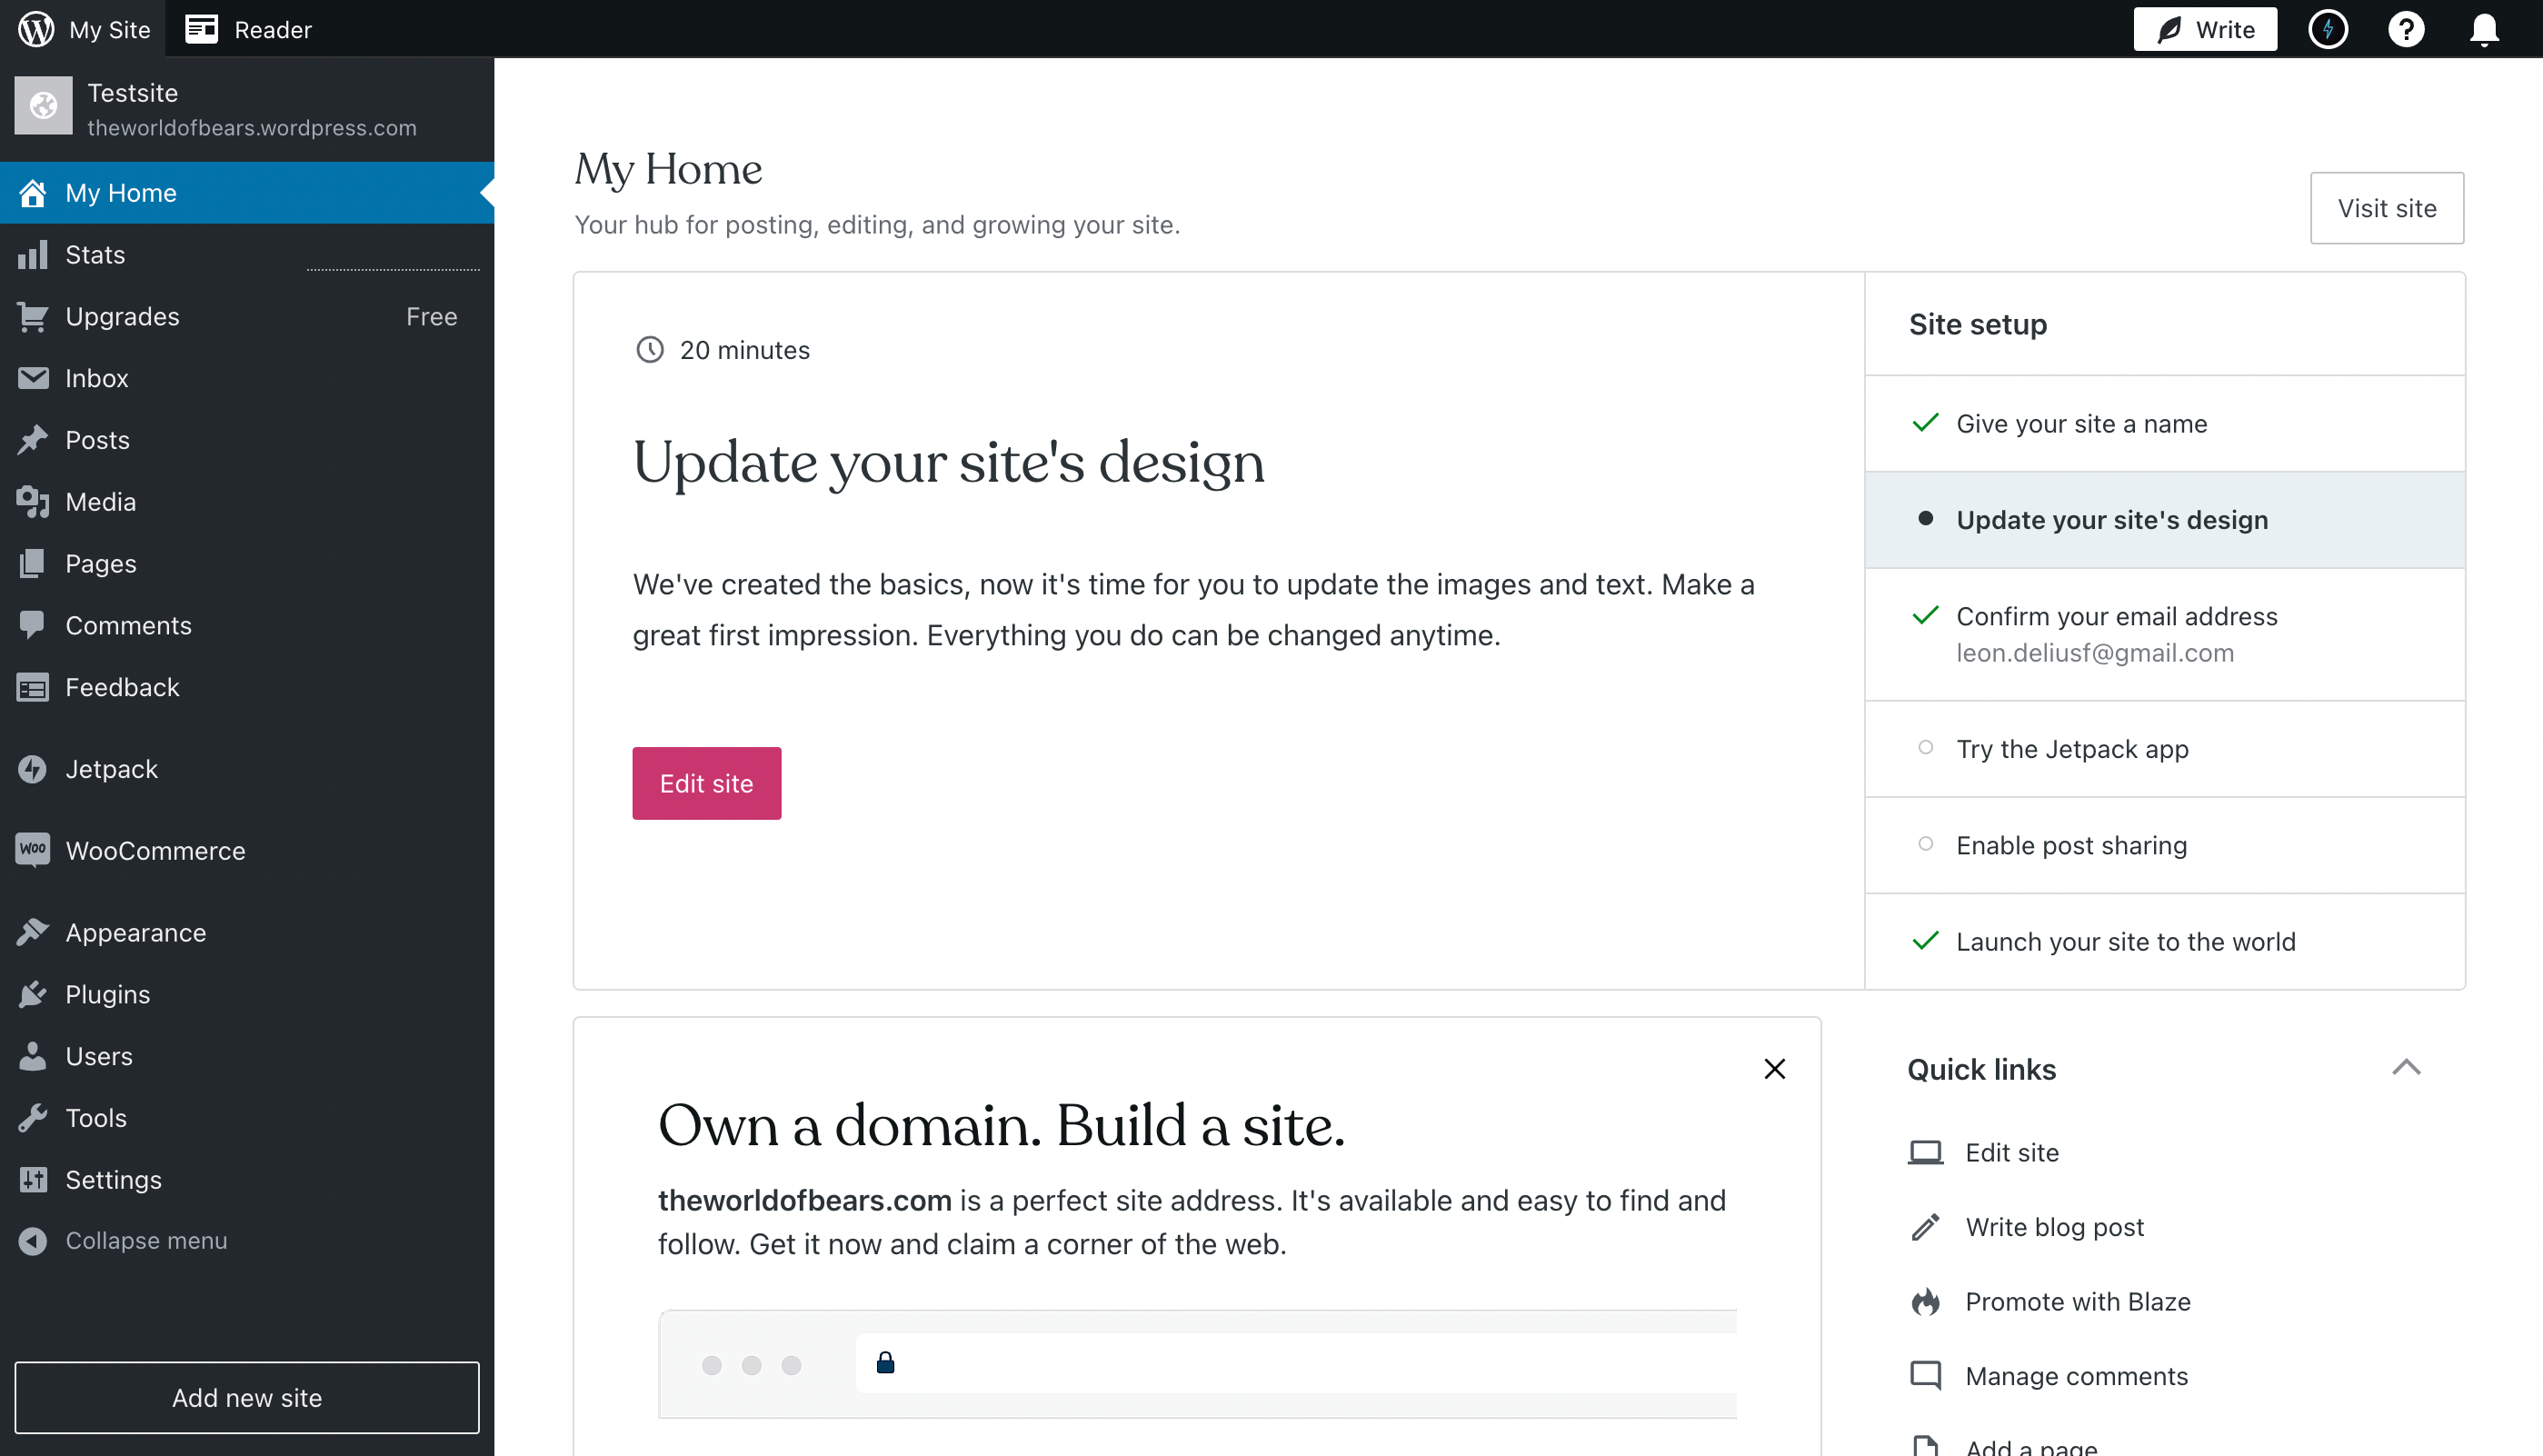
Task: Click the Add new site button
Action: (x=247, y=1397)
